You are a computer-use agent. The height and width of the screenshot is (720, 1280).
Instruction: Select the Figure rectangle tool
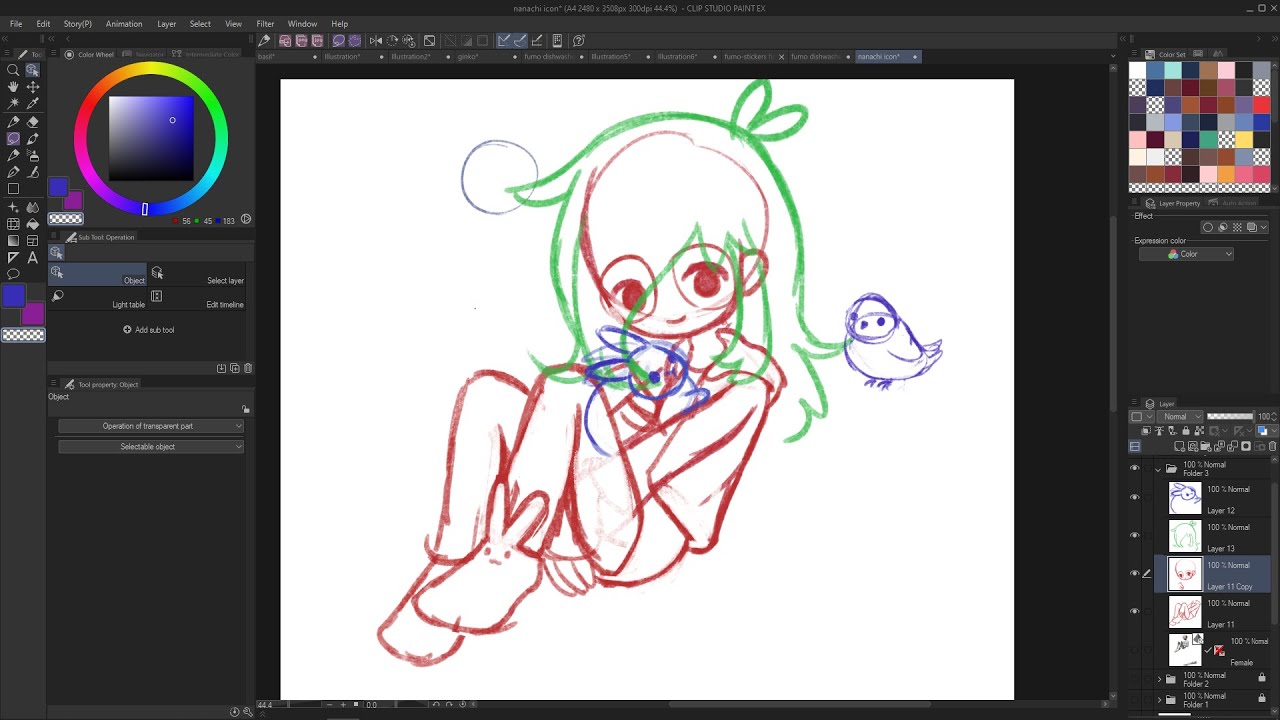13,189
